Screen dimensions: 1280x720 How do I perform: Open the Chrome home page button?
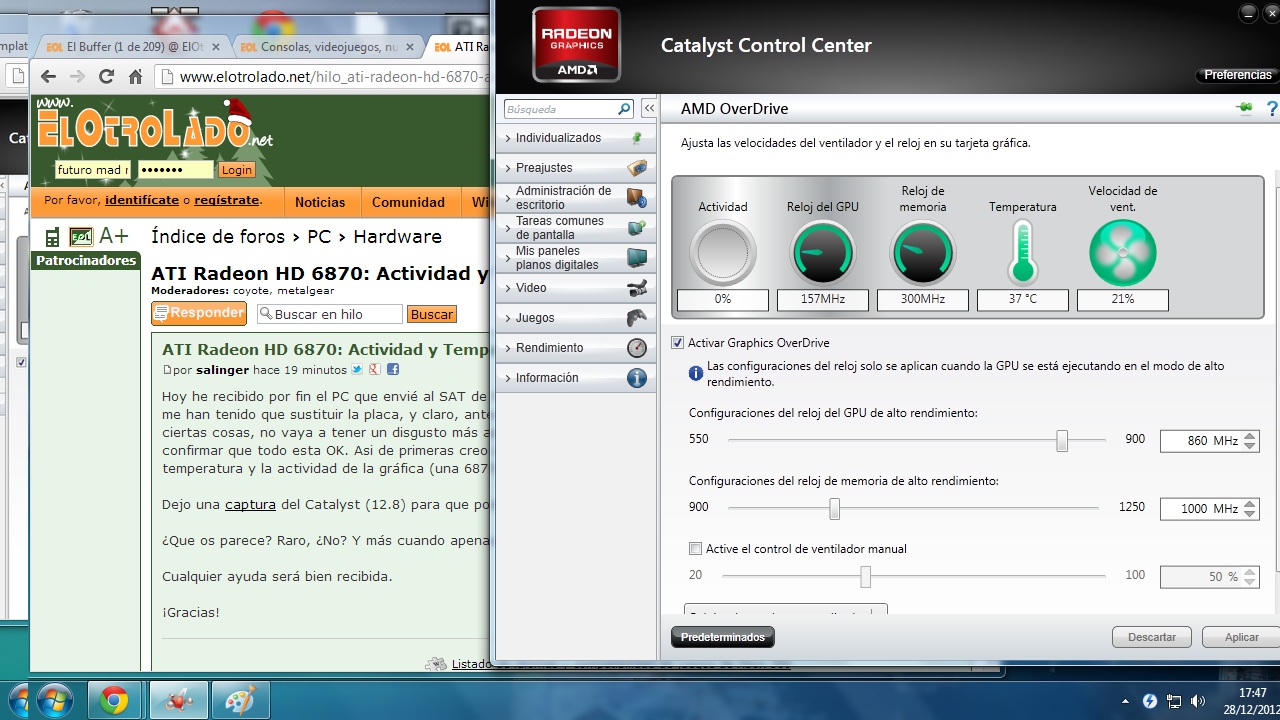pyautogui.click(x=136, y=77)
